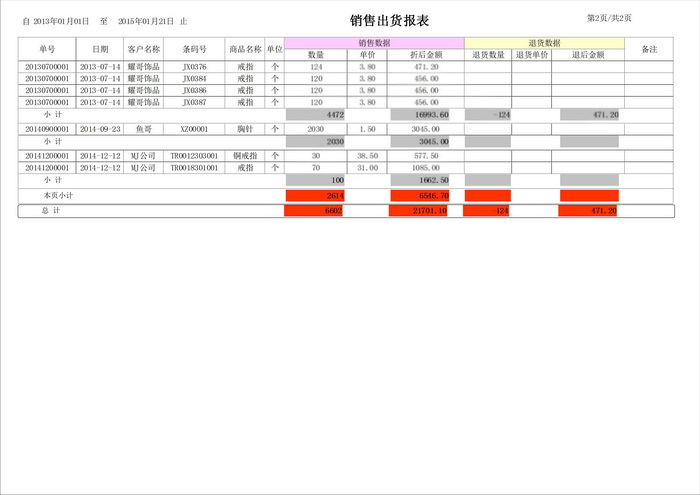The image size is (700, 495).
Task: Select barcode cell TR0012303001
Action: (x=194, y=156)
